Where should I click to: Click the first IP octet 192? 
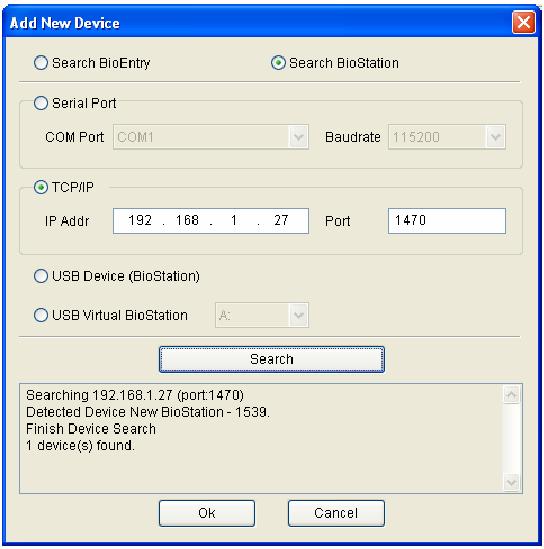tap(140, 220)
